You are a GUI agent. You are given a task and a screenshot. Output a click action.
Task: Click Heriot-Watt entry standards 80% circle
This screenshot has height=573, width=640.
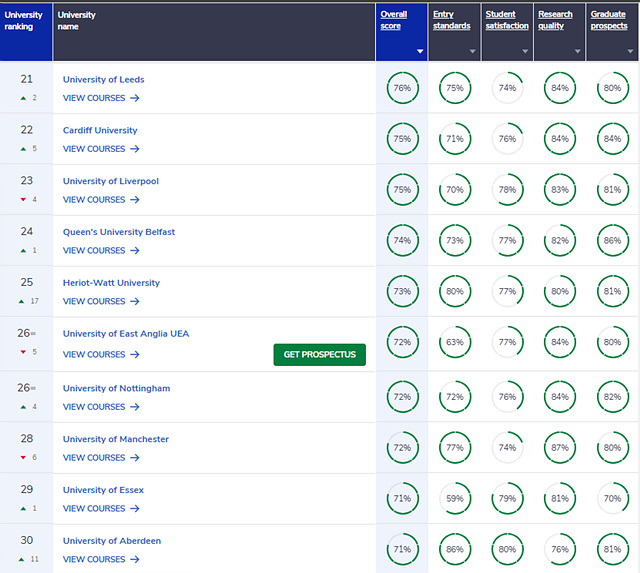455,291
